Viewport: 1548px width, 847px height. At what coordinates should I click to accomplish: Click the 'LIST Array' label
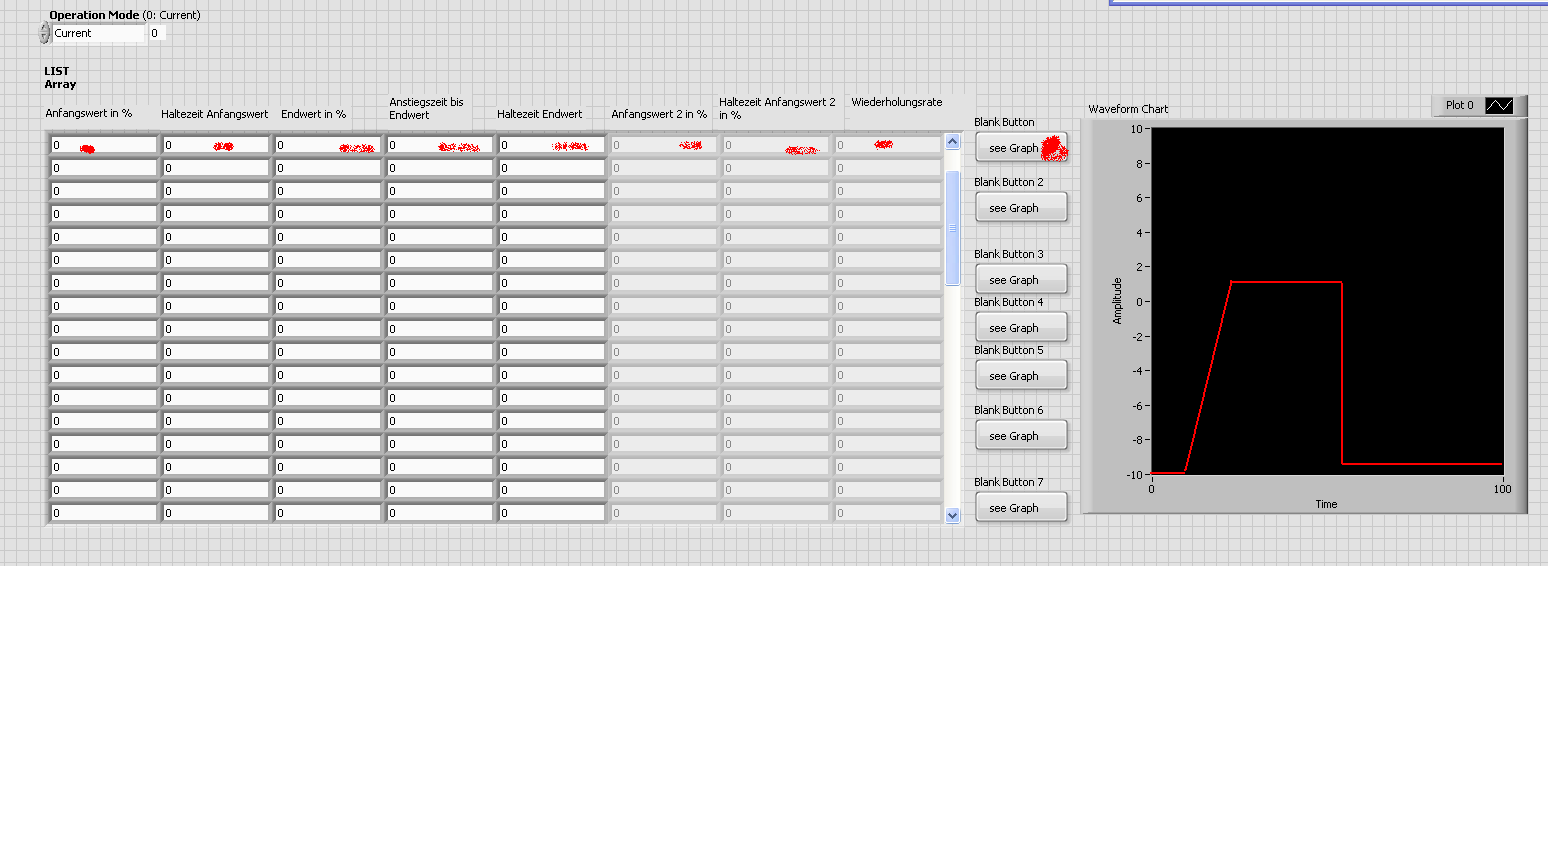click(x=60, y=78)
